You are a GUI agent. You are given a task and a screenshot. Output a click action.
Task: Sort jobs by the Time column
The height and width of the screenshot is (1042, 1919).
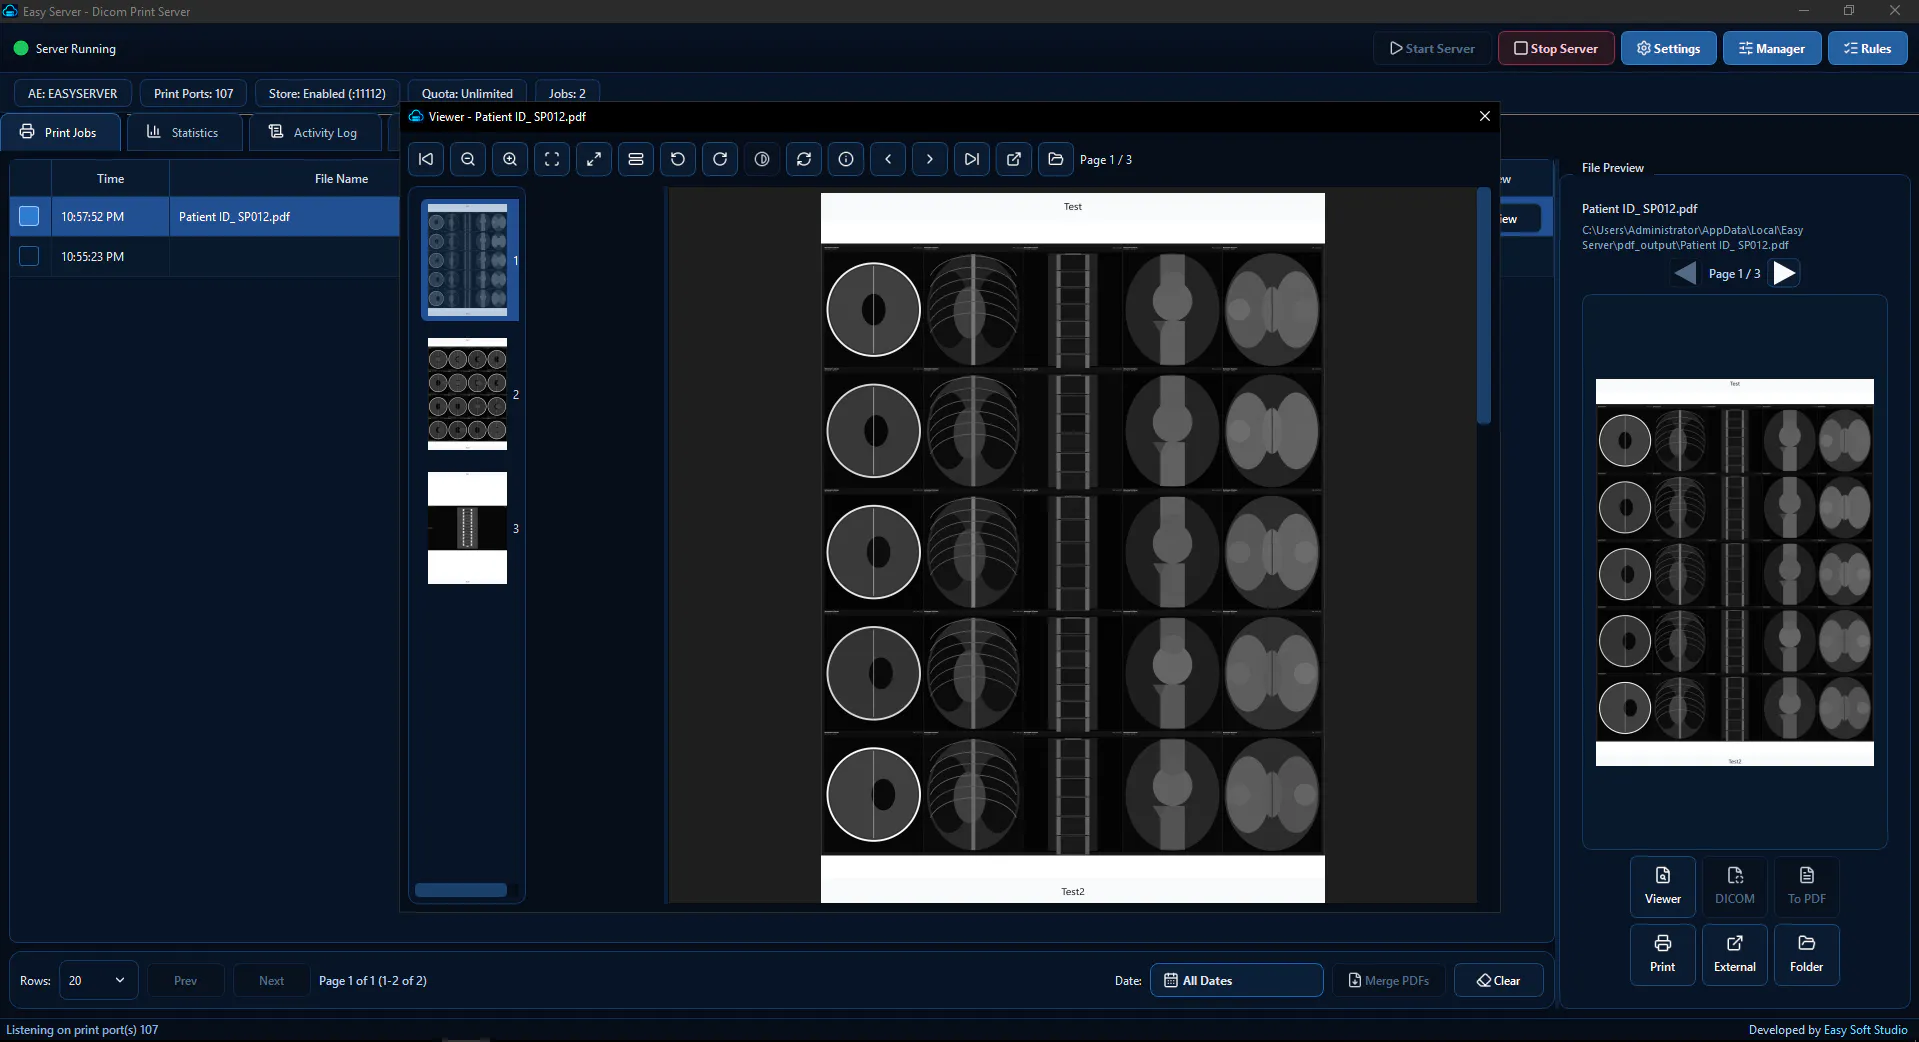tap(110, 178)
